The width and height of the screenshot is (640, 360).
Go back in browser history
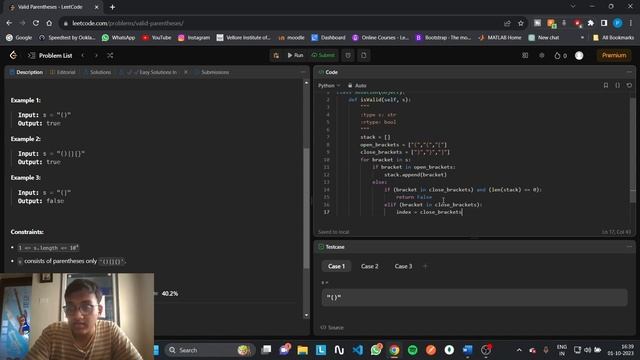point(9,23)
